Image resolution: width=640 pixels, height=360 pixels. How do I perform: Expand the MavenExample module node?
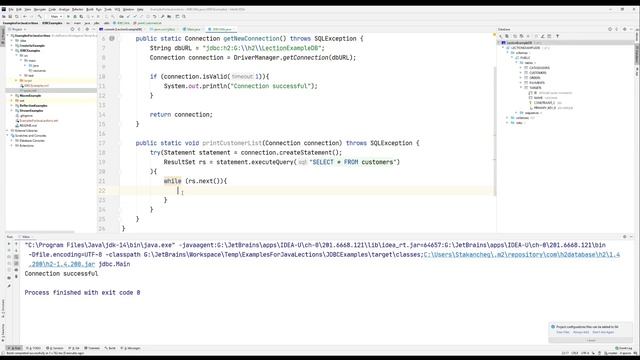pos(12,96)
